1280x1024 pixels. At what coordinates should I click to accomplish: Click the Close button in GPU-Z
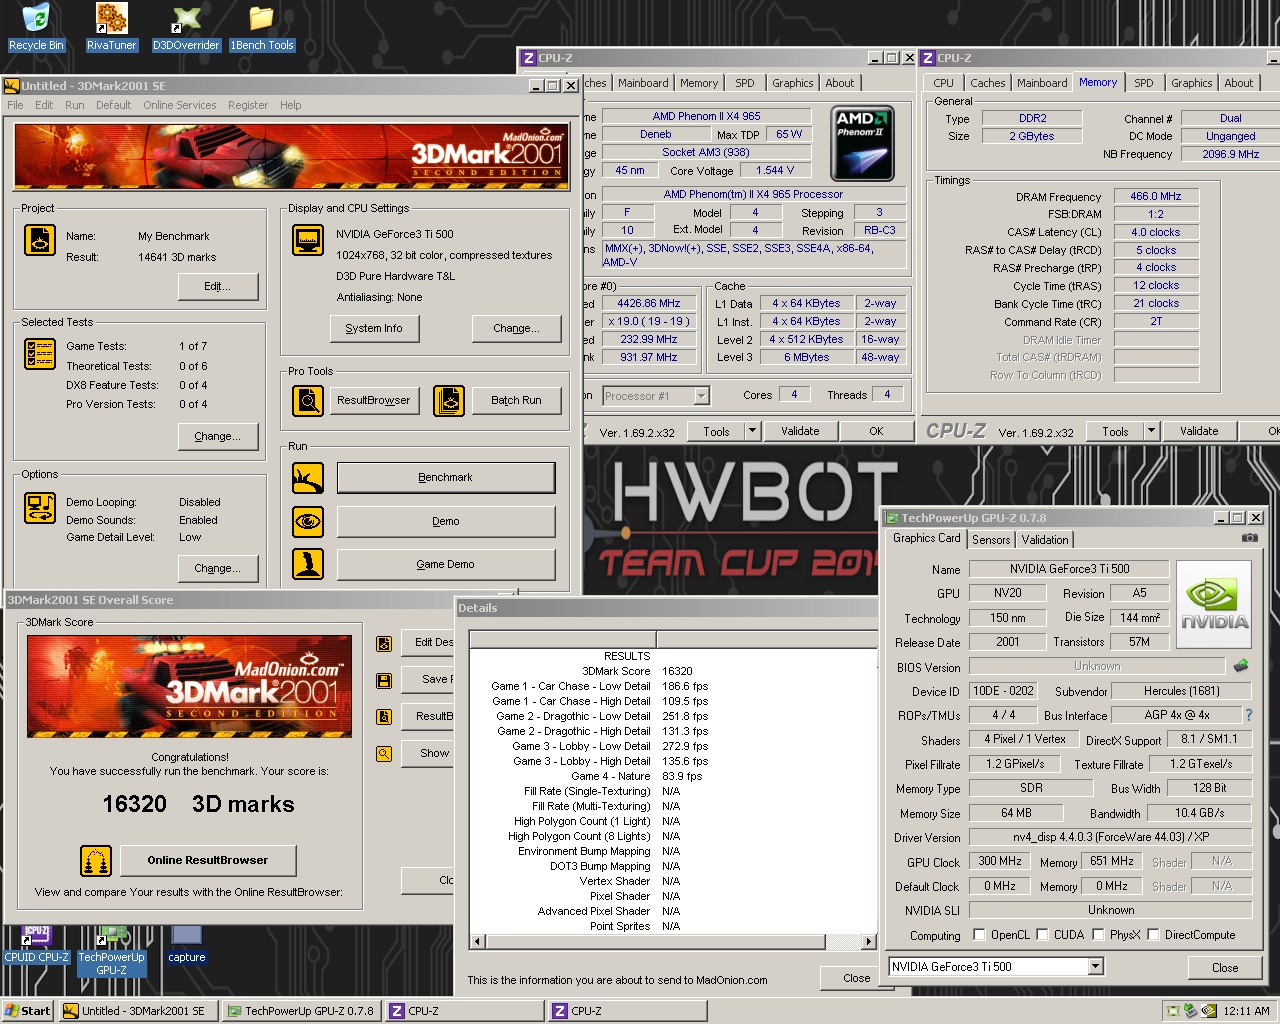[1225, 967]
